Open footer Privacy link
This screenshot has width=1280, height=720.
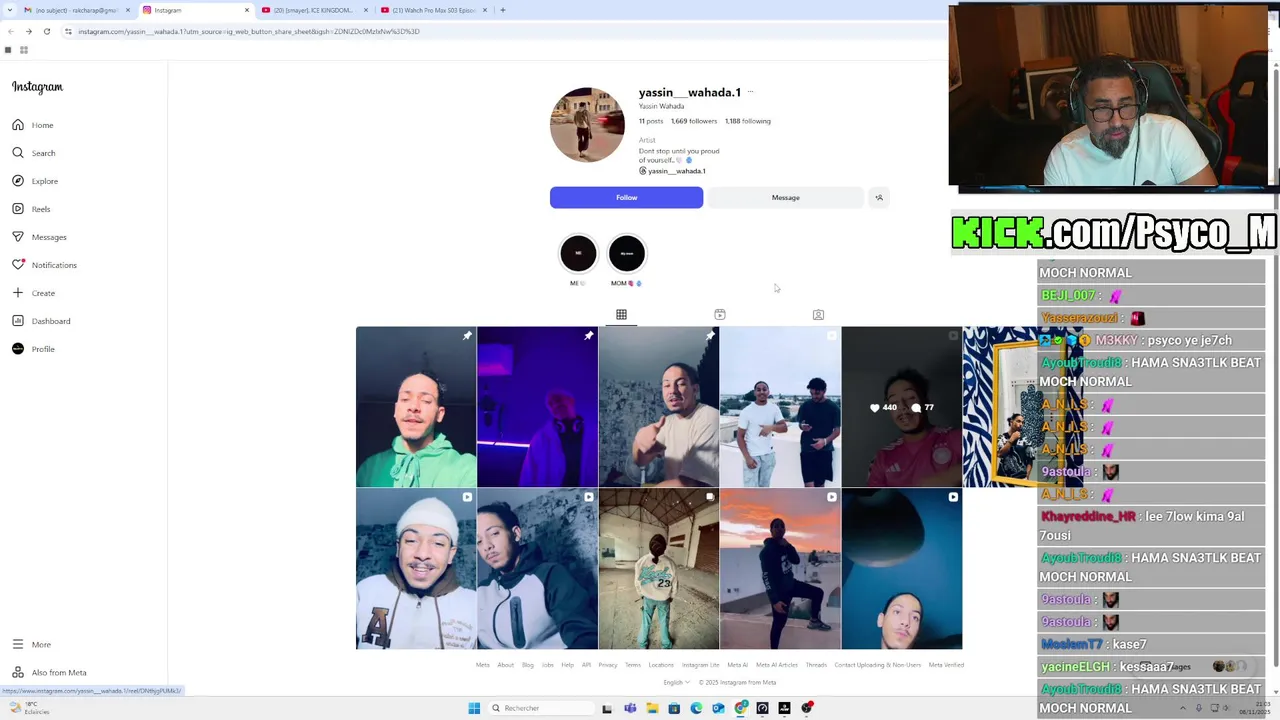(607, 665)
